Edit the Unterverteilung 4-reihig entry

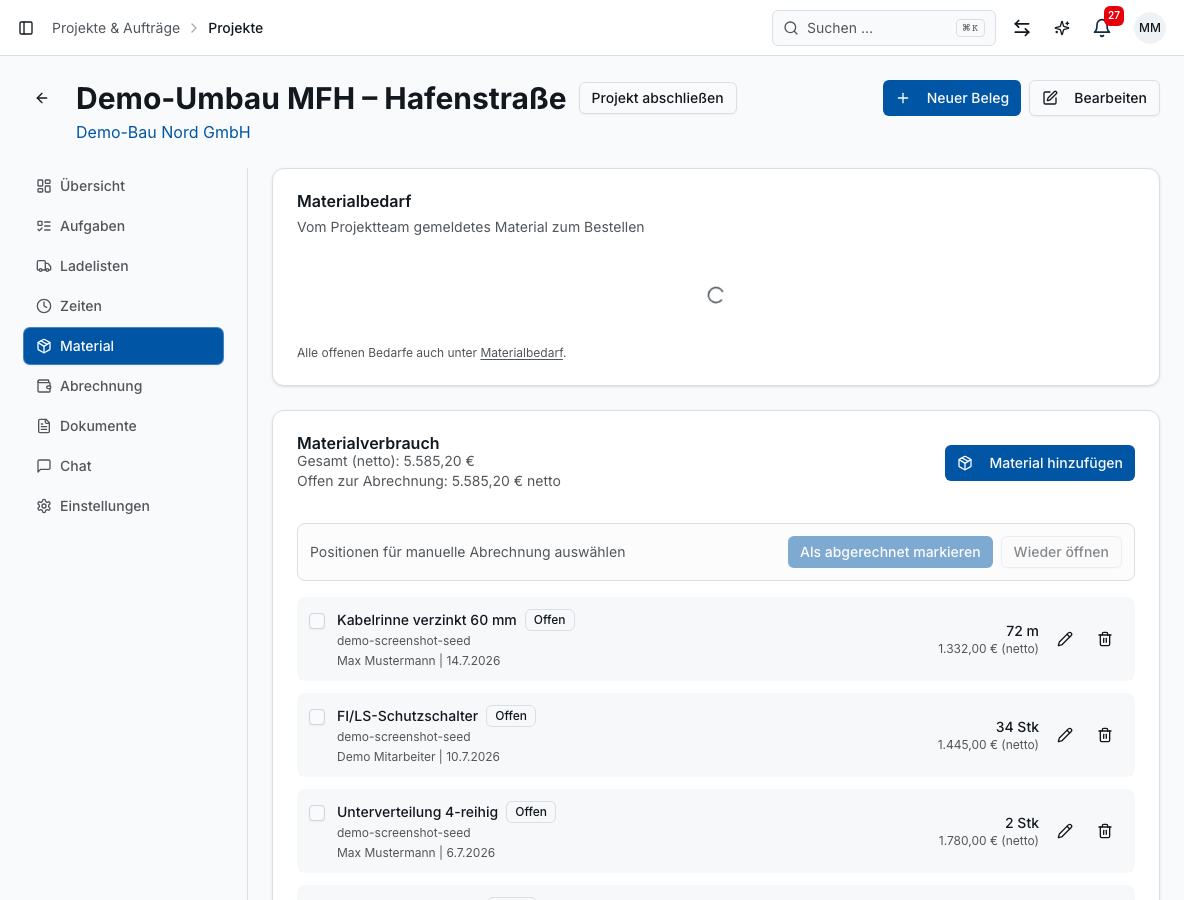coord(1065,831)
